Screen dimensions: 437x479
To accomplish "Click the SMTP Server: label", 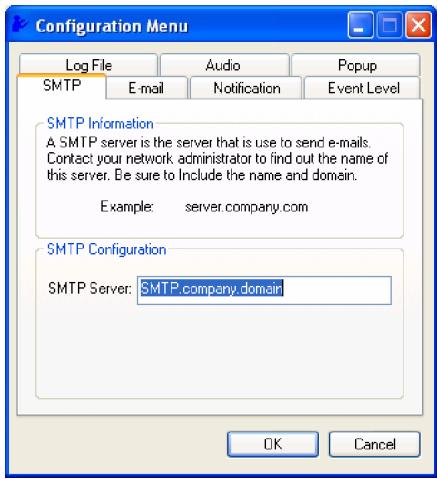I will (x=90, y=288).
